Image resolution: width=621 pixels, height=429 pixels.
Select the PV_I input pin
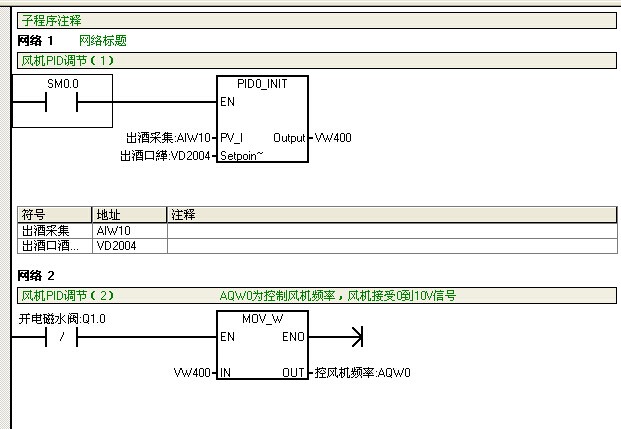[231, 138]
